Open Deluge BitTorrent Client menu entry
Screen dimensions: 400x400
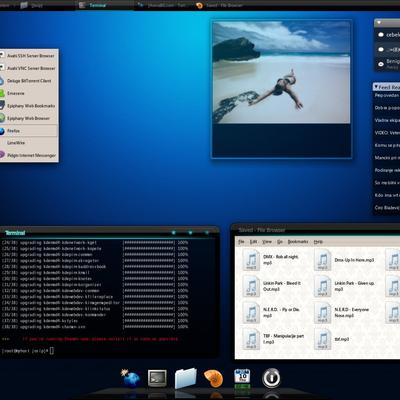pos(29,81)
